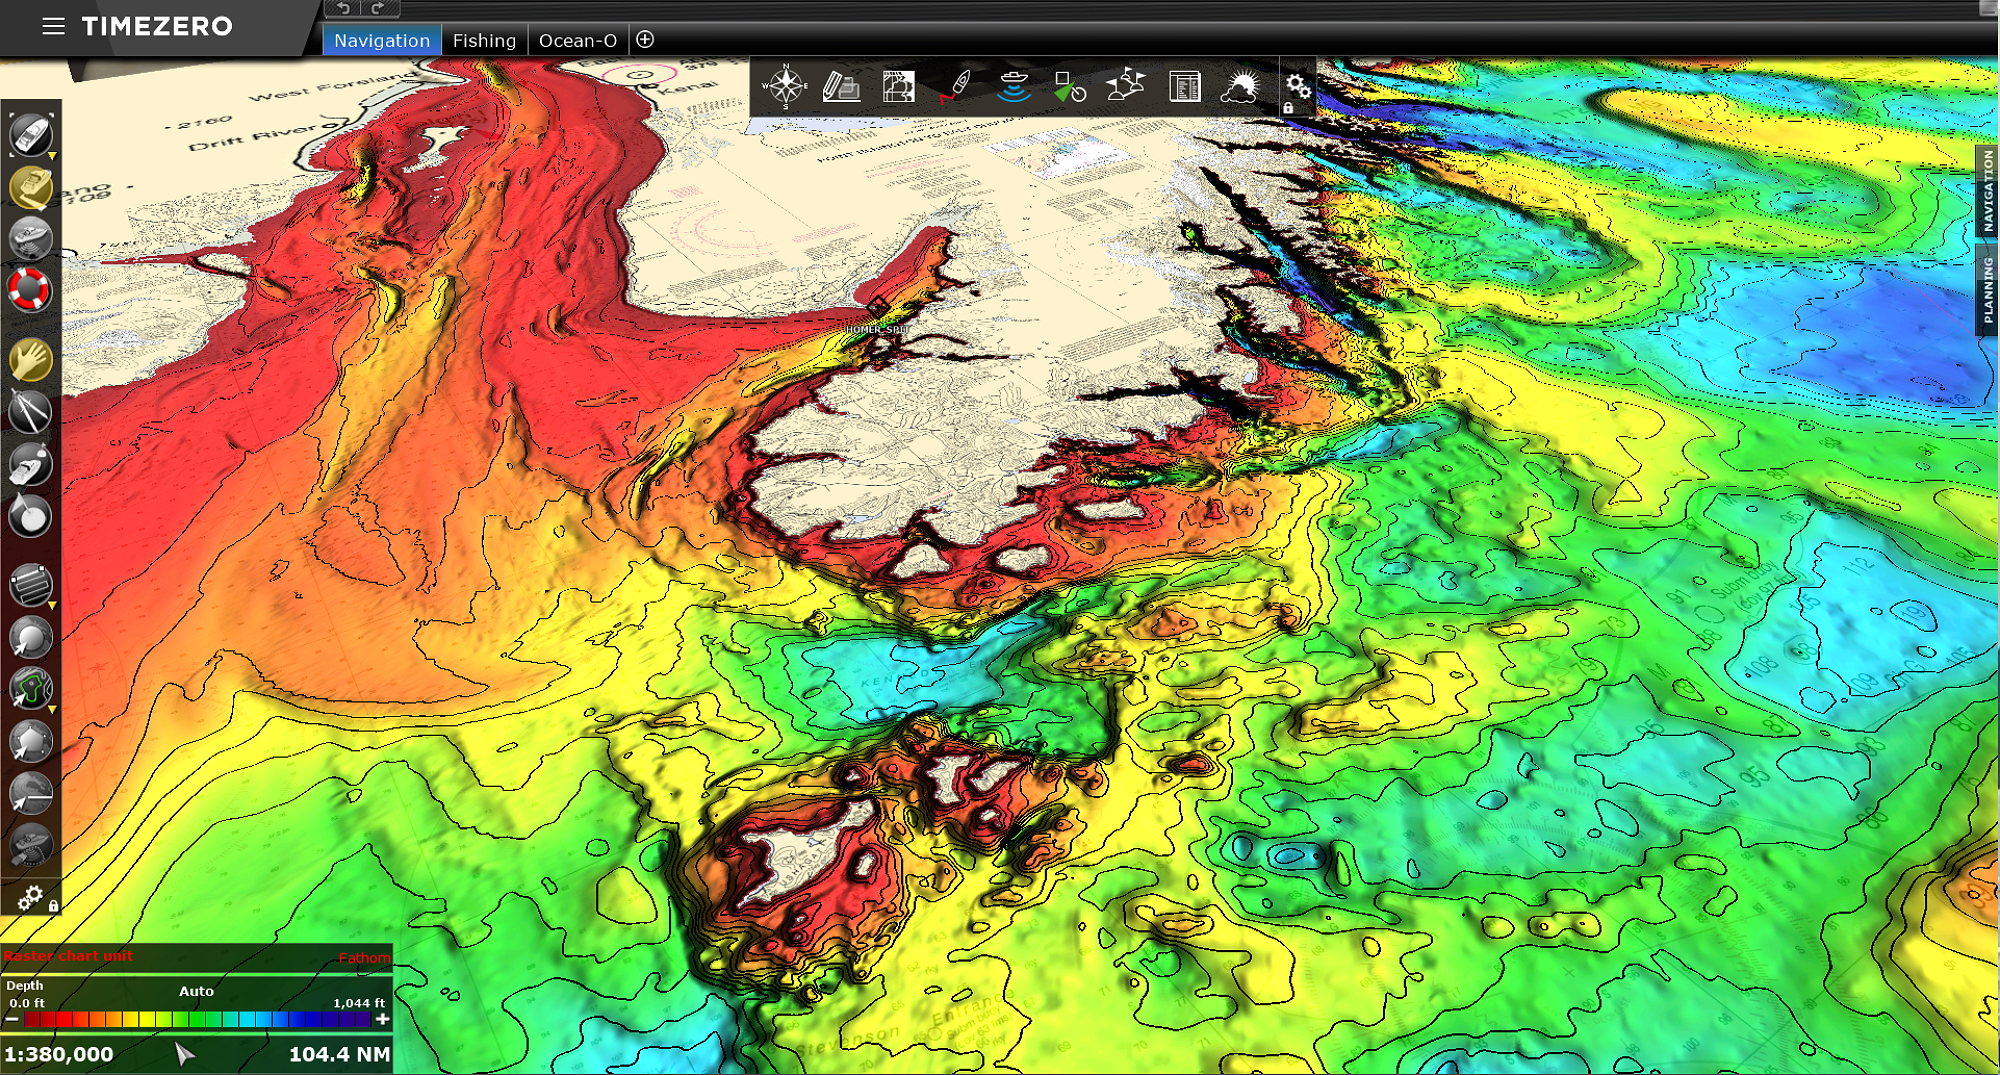Toggle the toolbar configuration gears at bottom

[x=32, y=898]
